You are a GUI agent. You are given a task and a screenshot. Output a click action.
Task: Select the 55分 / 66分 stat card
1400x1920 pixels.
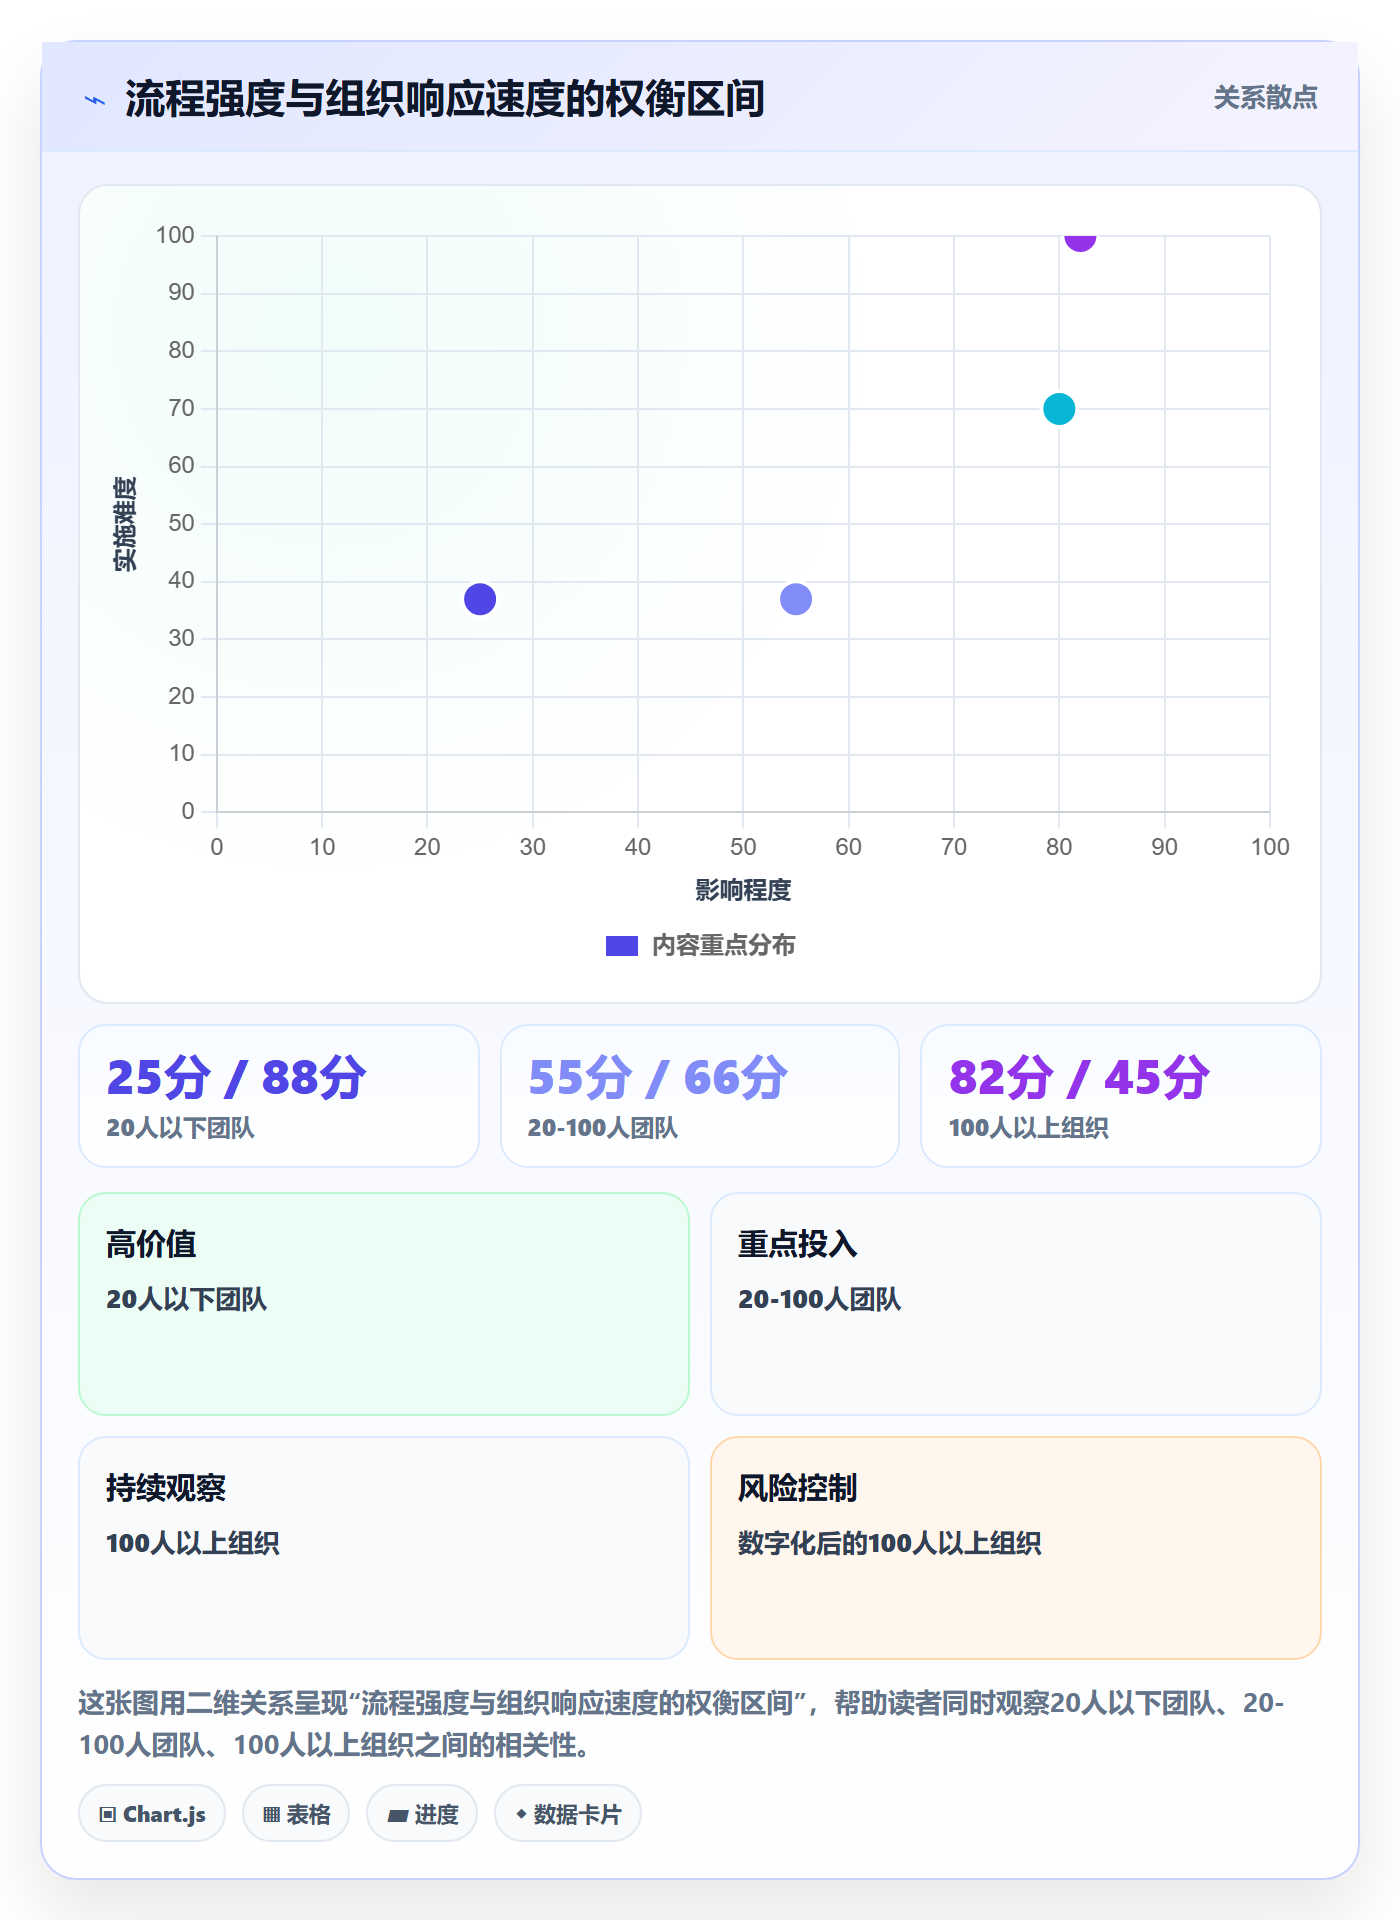pyautogui.click(x=700, y=1096)
